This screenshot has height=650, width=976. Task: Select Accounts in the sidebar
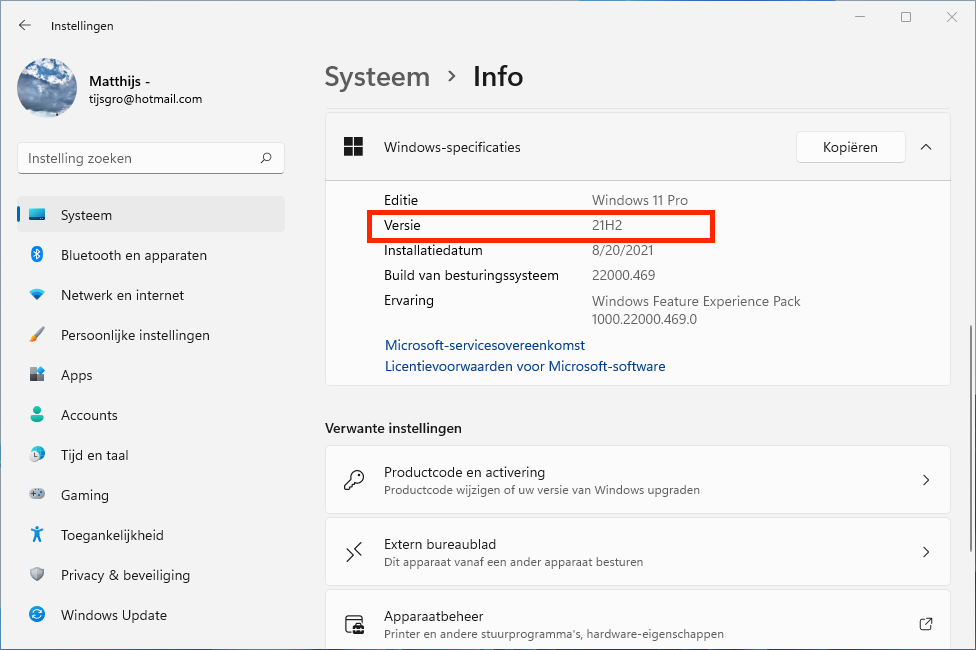click(89, 415)
